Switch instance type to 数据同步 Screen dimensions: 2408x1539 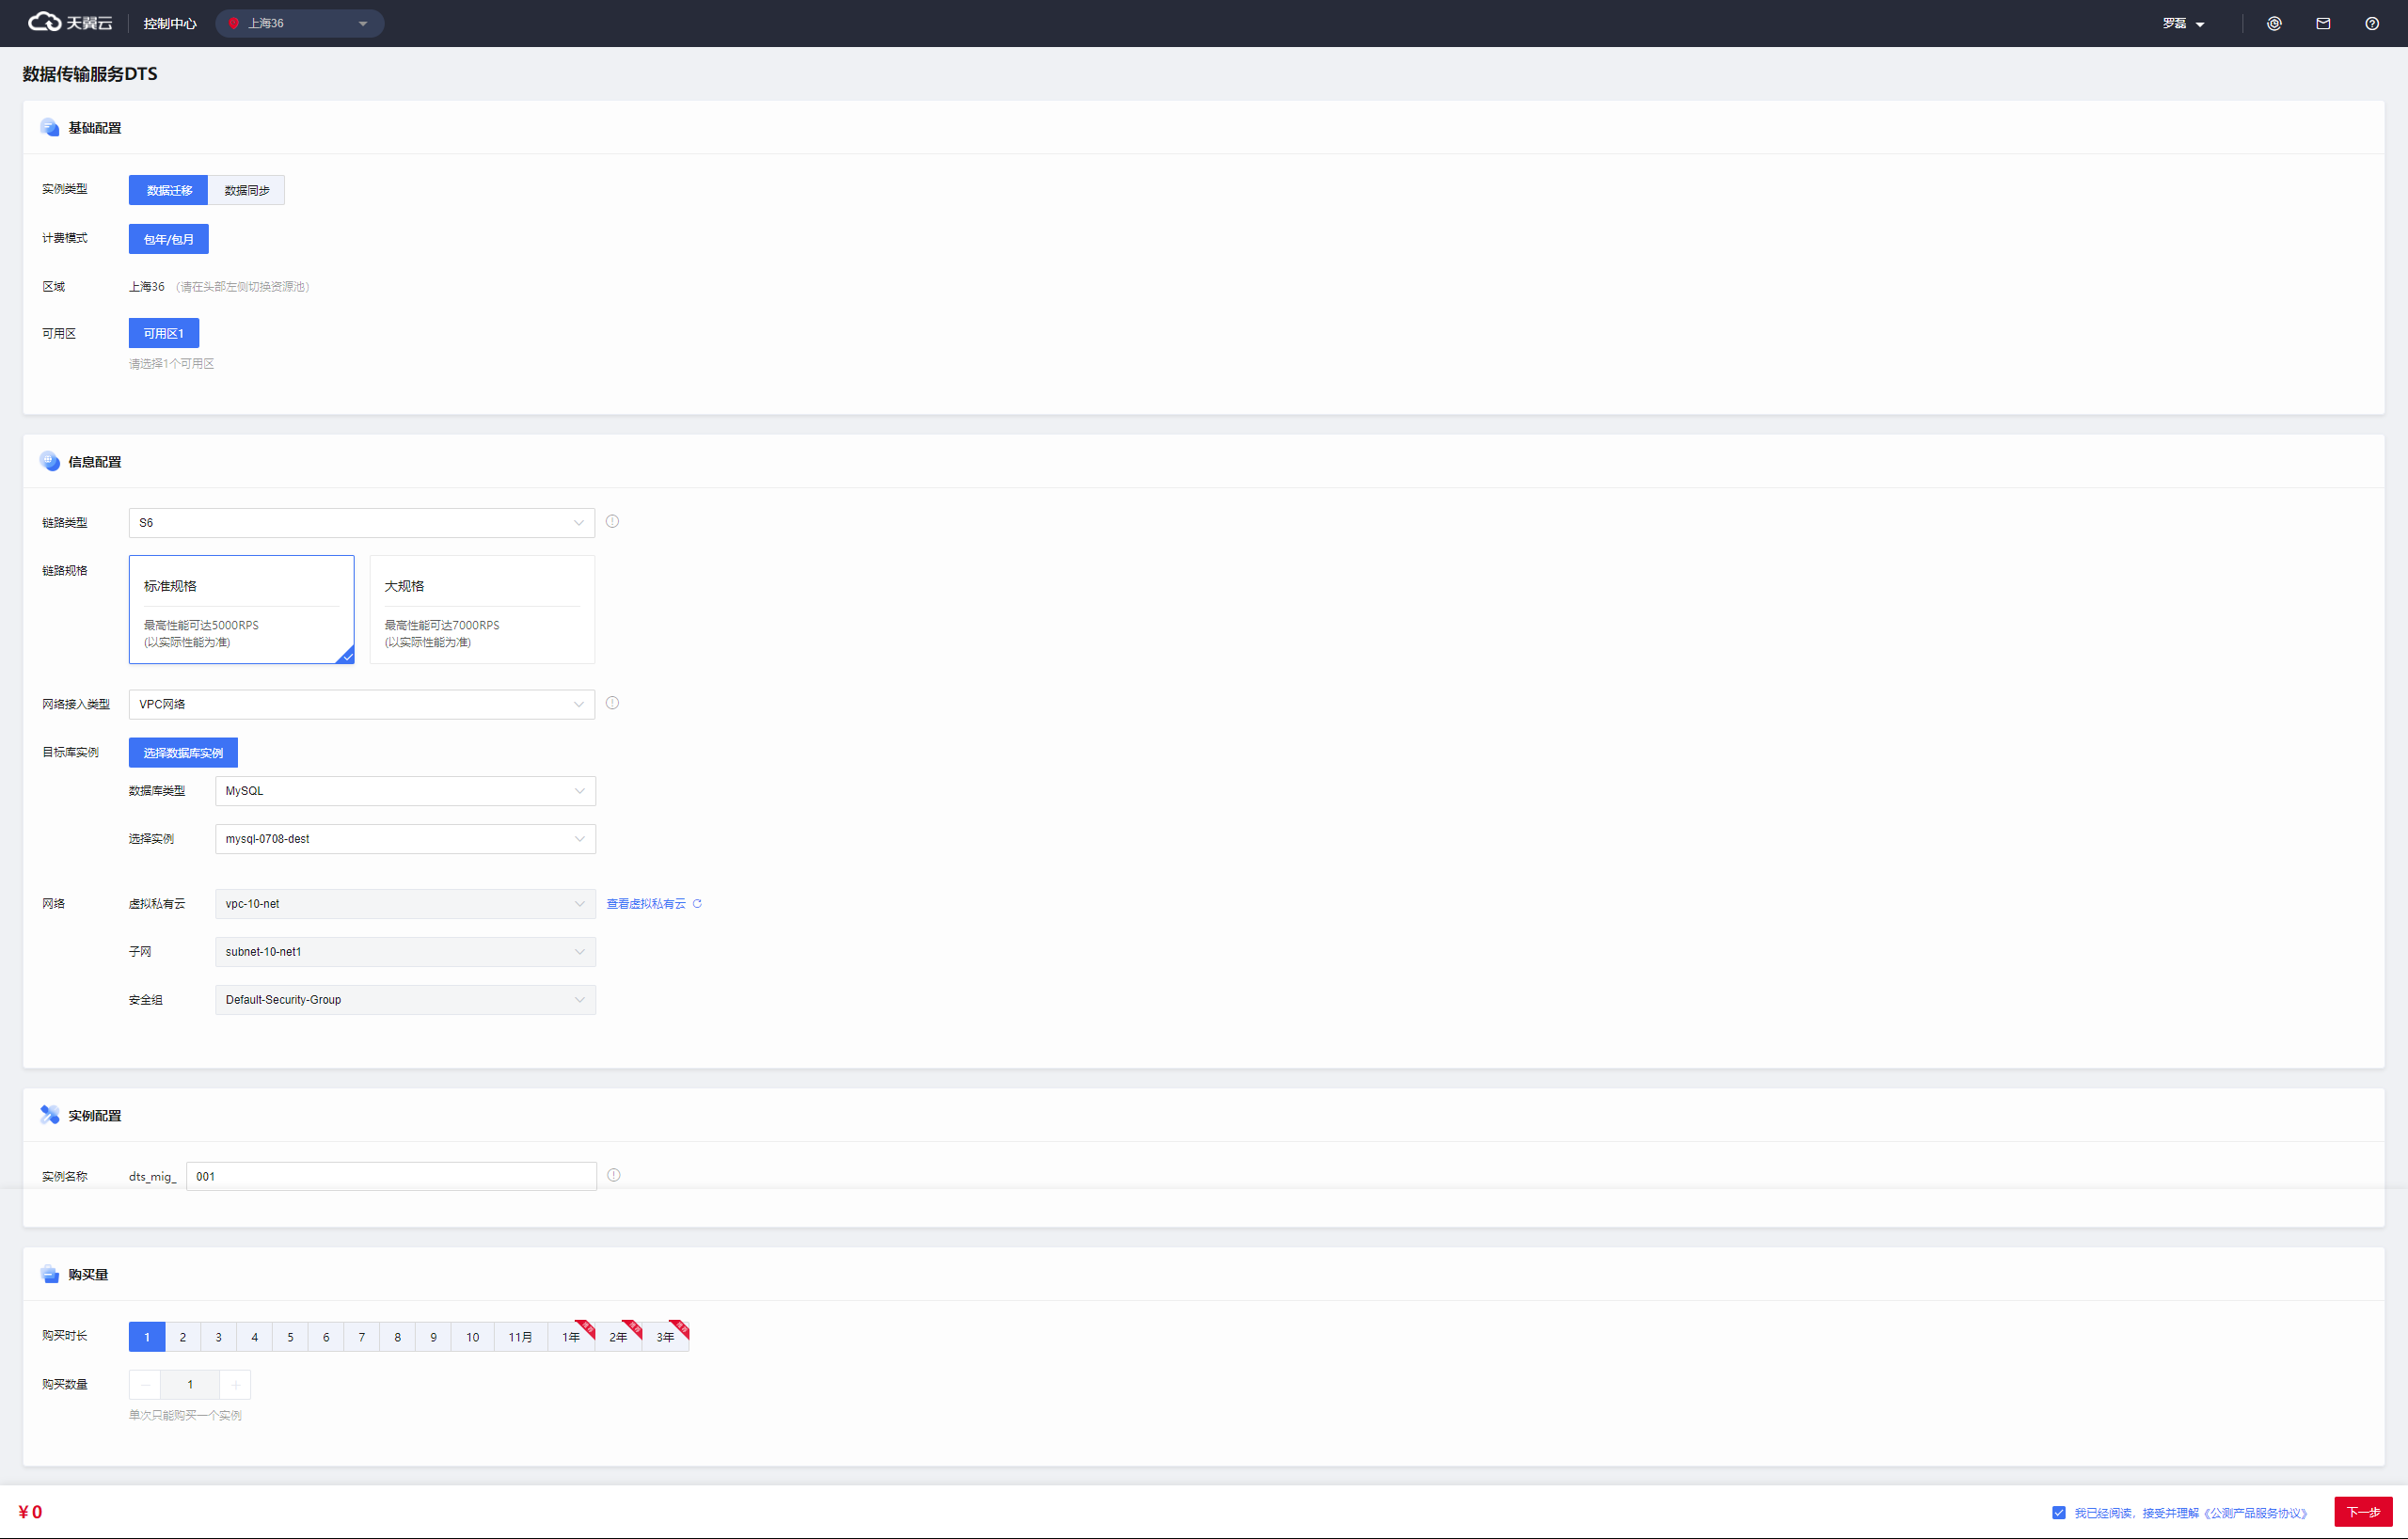(x=246, y=190)
